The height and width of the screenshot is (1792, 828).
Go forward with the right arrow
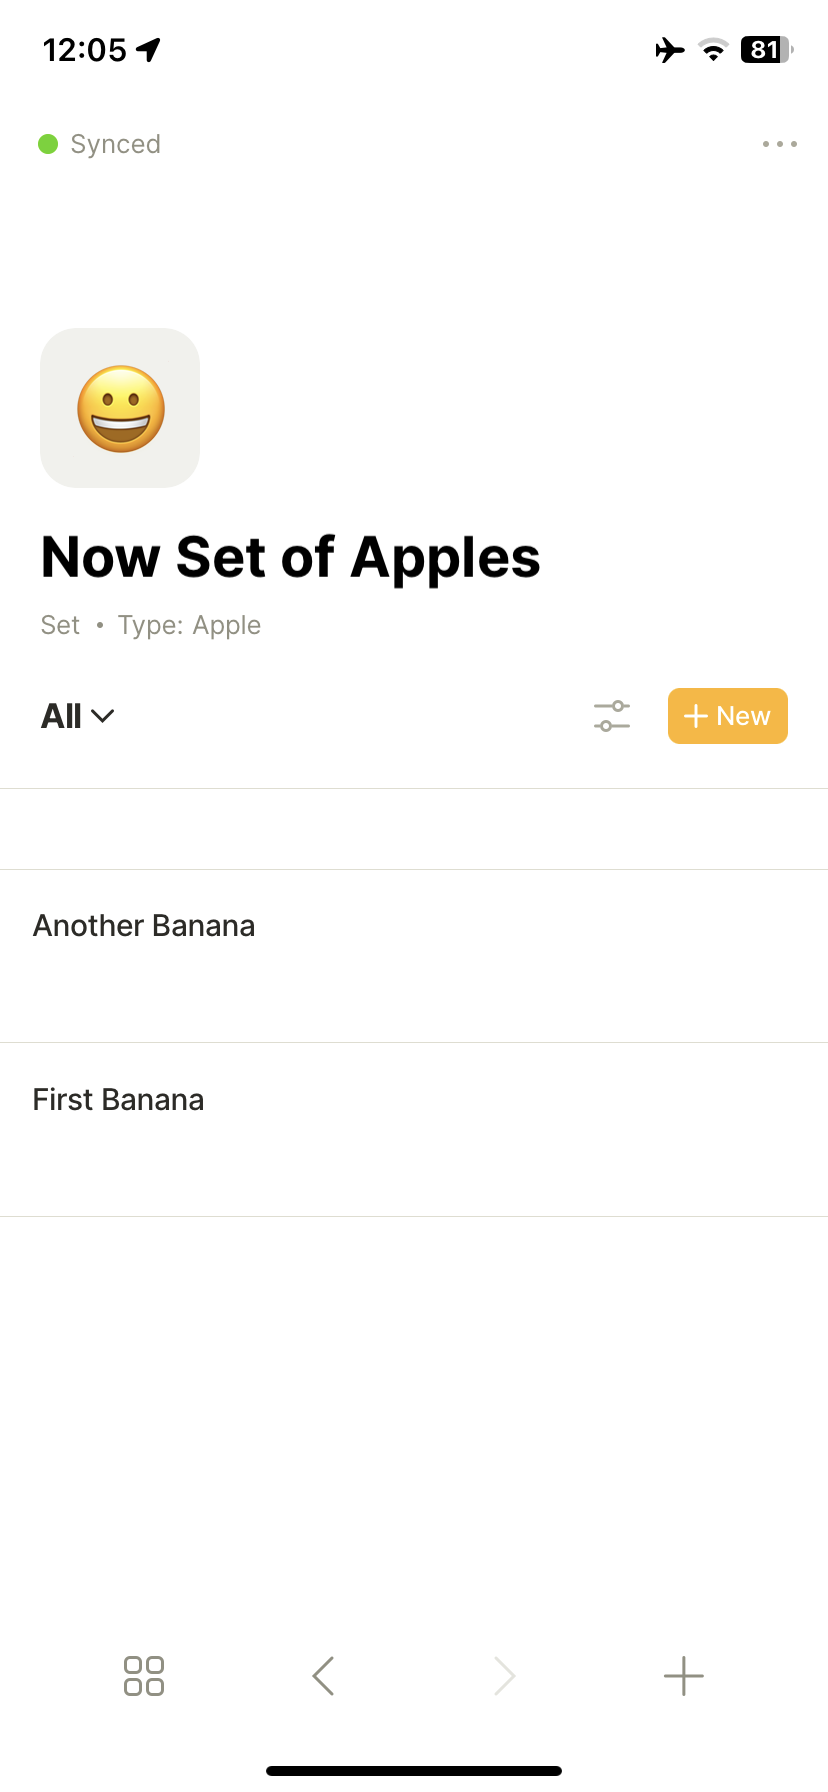[x=504, y=1676]
